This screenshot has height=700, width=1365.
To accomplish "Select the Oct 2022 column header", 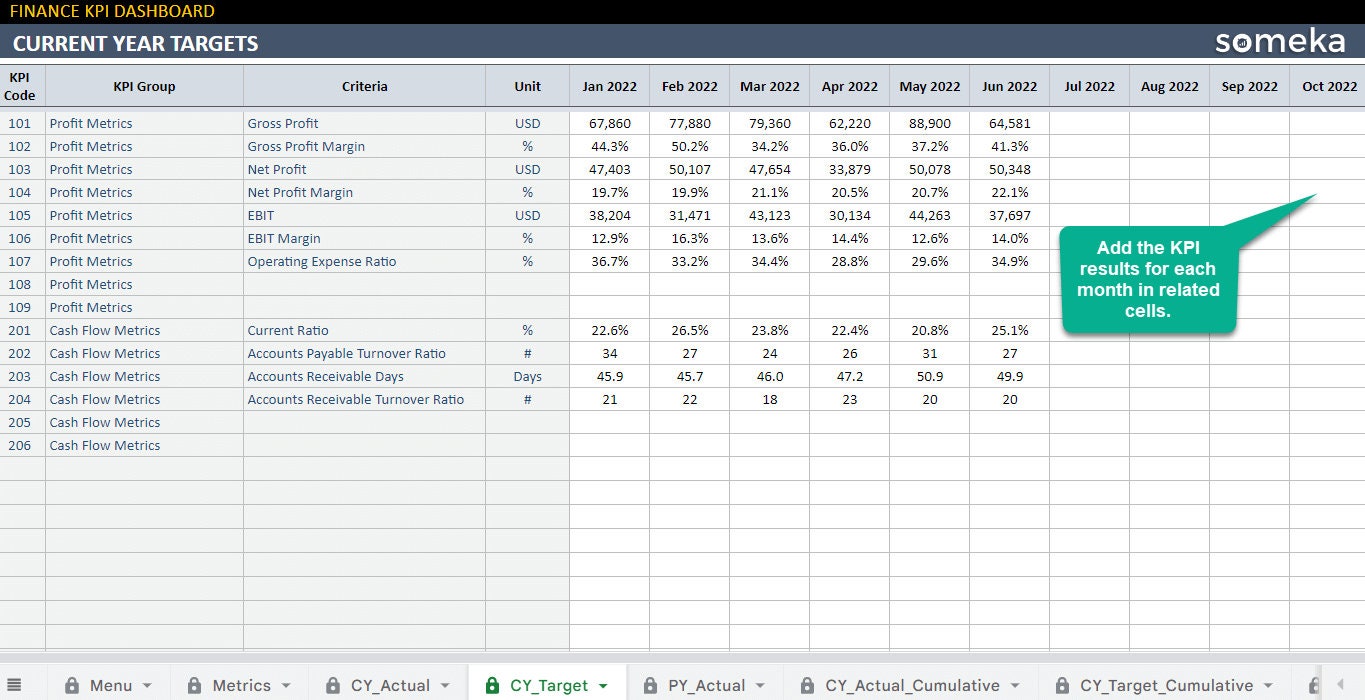I will point(1328,86).
